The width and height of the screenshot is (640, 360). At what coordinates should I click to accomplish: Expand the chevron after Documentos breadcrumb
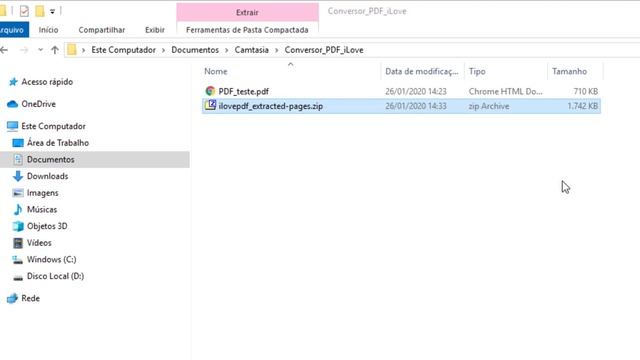click(x=227, y=50)
